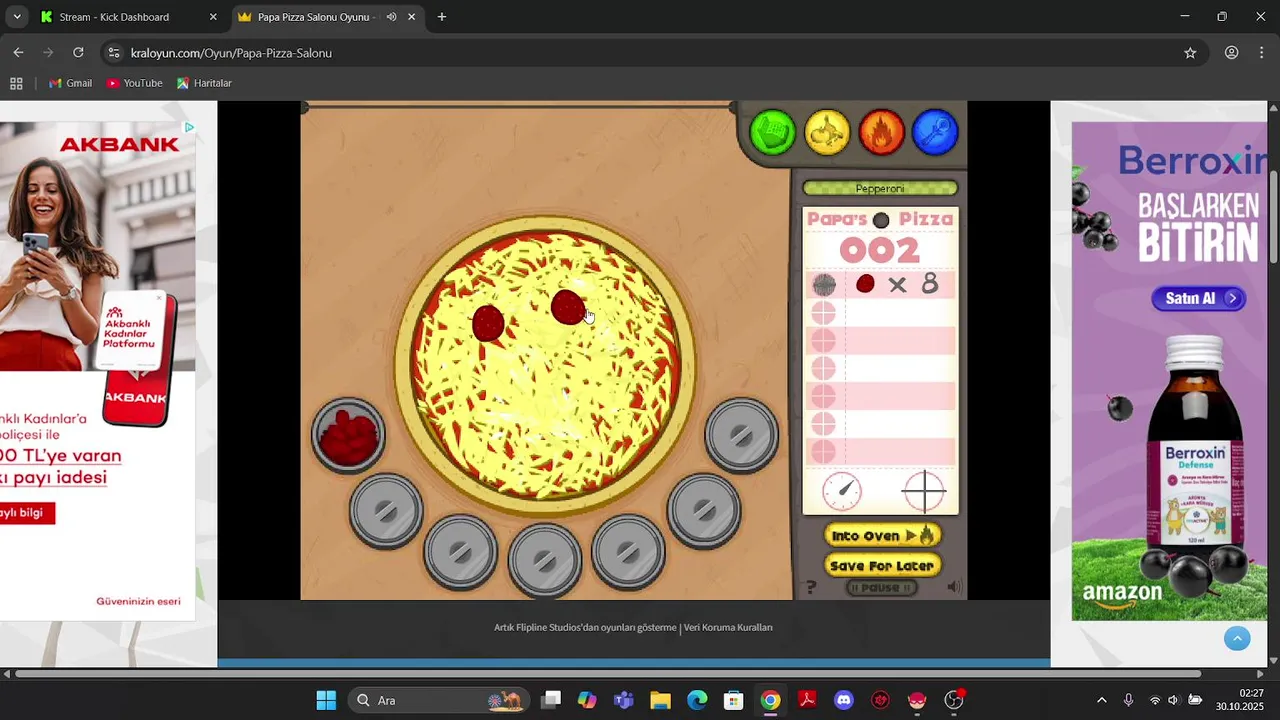Click the microphone icon in system tray
The width and height of the screenshot is (1280, 720).
click(x=1128, y=700)
